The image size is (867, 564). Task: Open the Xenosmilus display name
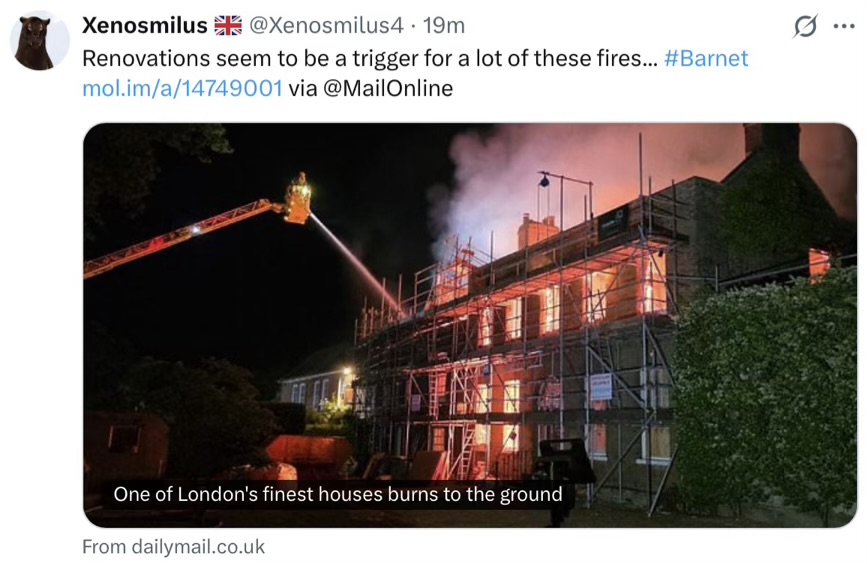(x=145, y=25)
